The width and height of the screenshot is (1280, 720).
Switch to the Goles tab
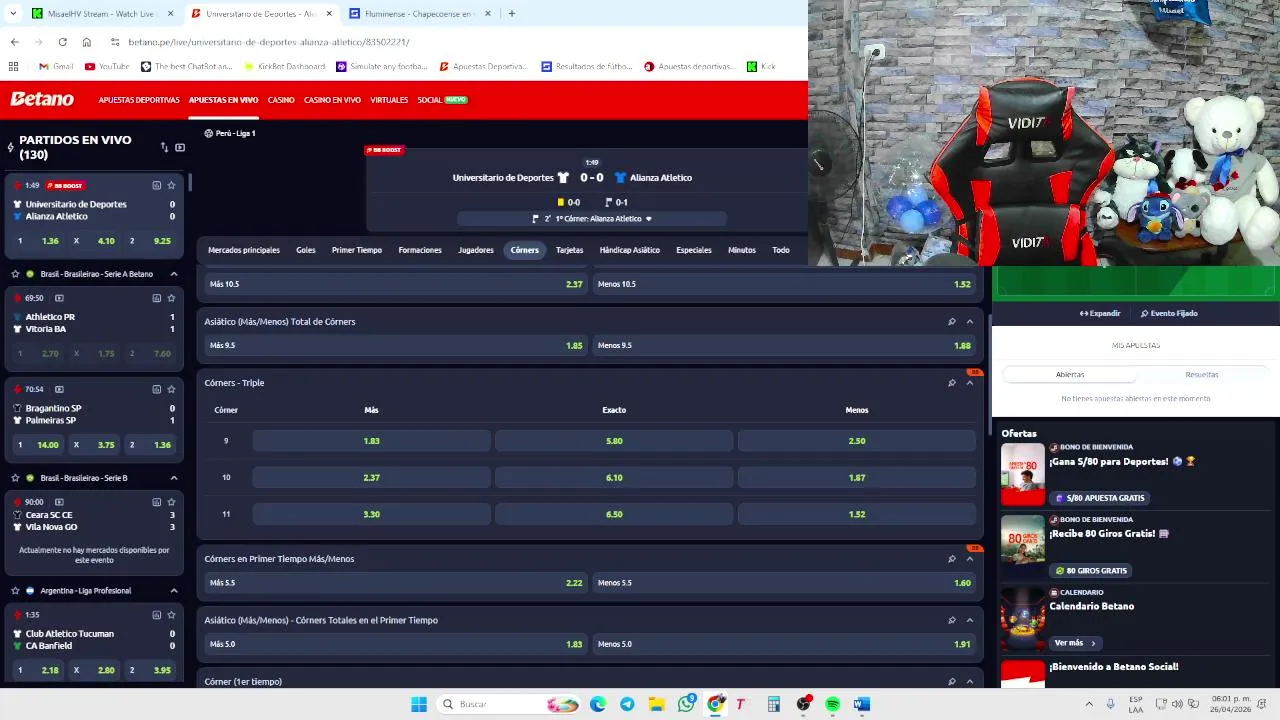coord(306,250)
